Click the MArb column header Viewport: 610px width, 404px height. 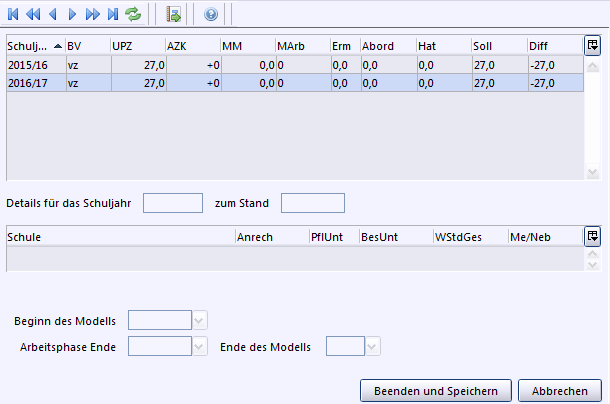click(x=303, y=46)
